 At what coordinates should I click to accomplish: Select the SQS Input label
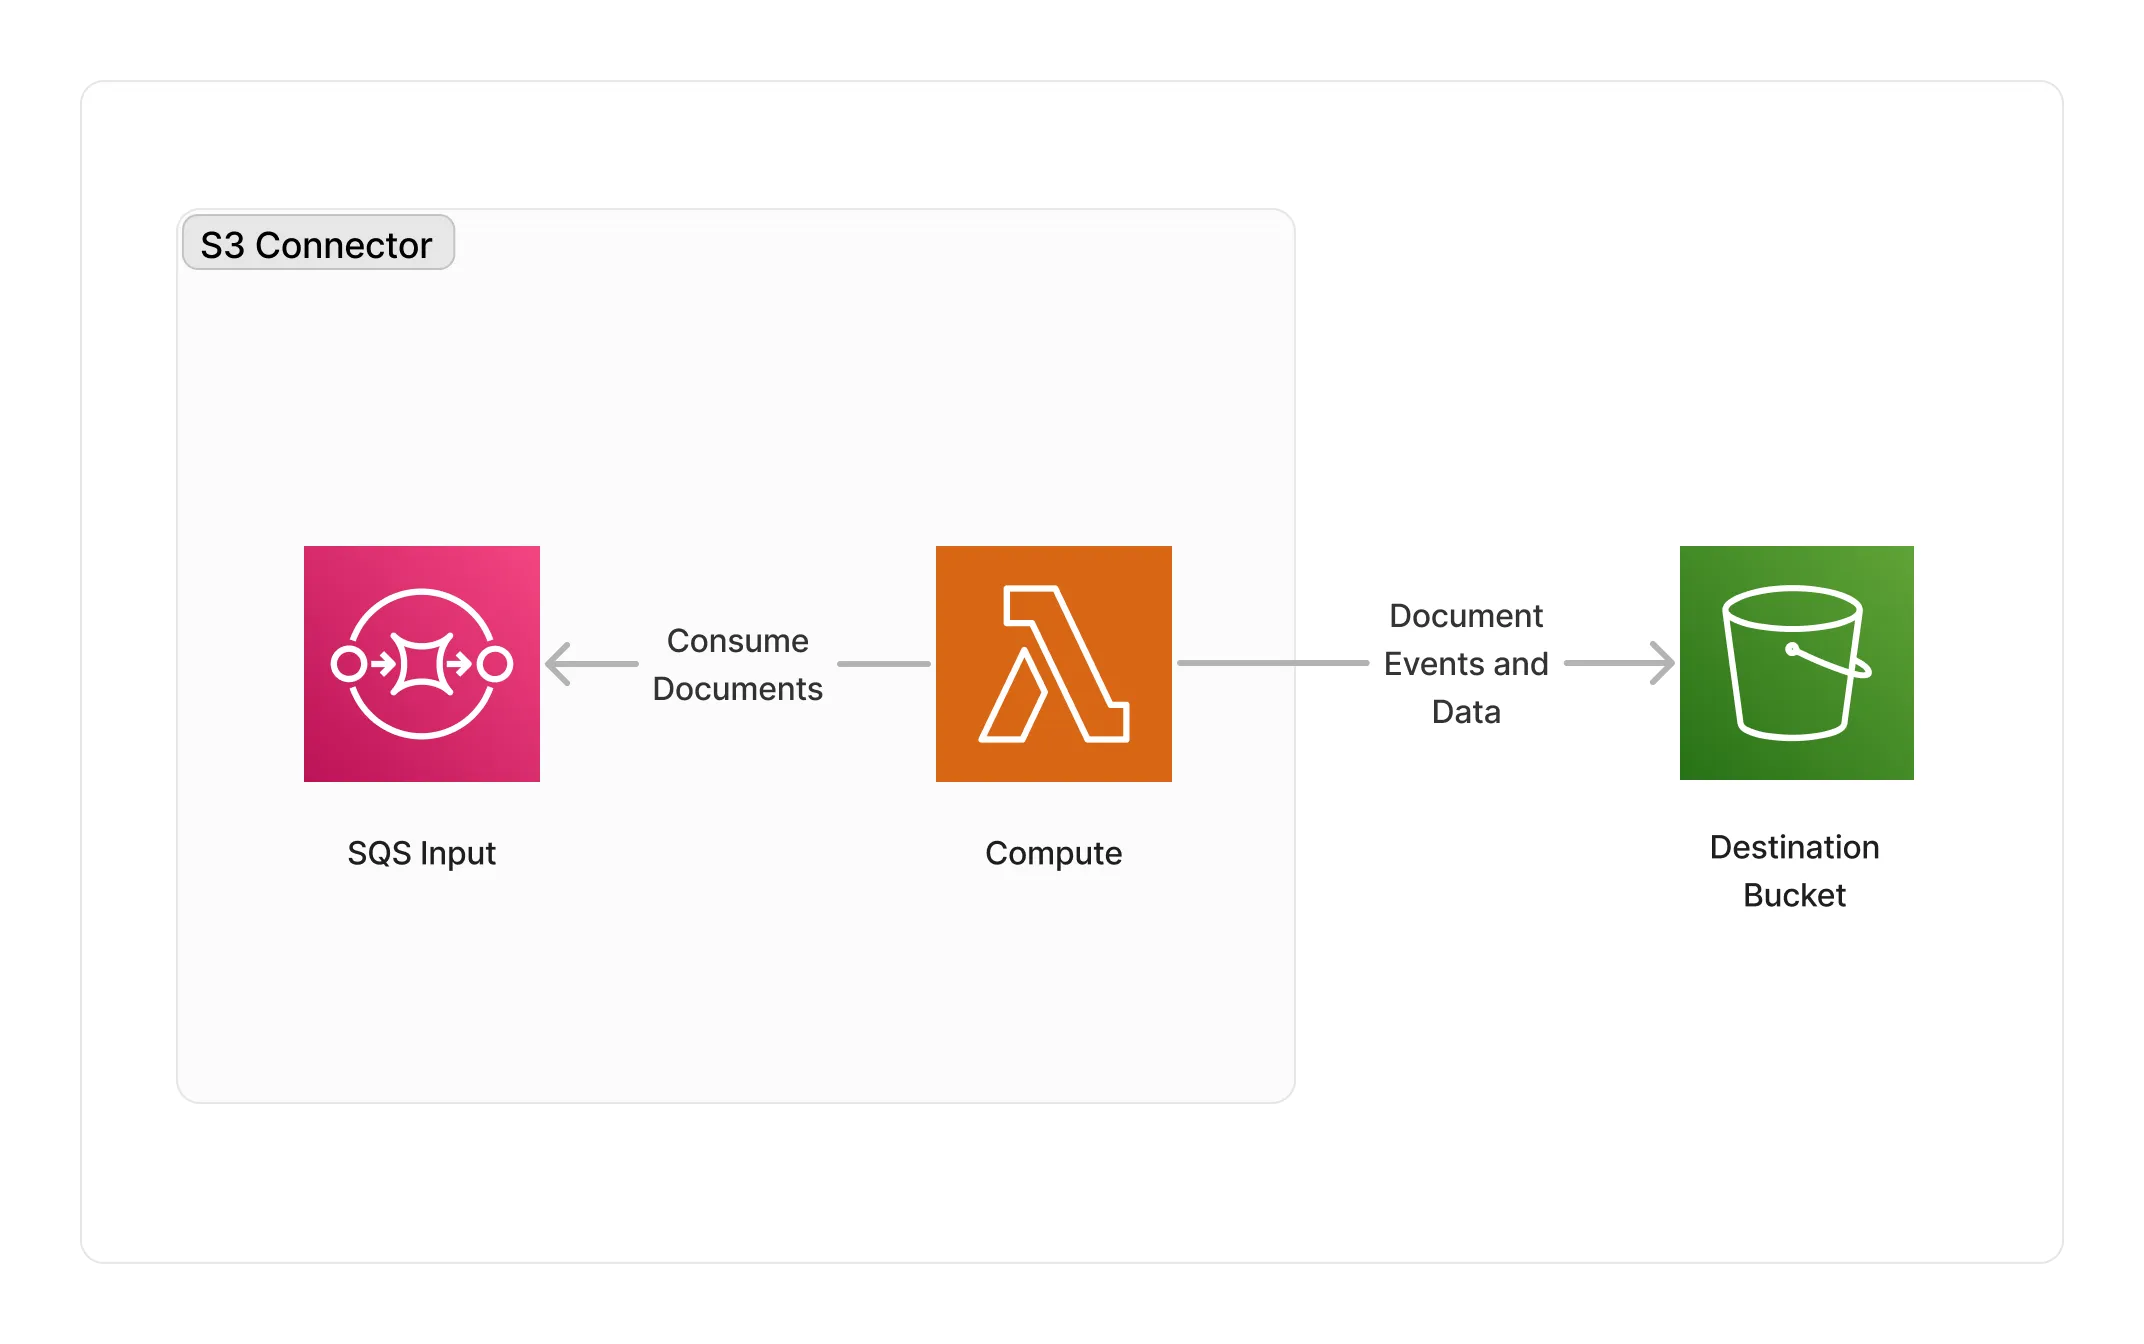coord(422,853)
